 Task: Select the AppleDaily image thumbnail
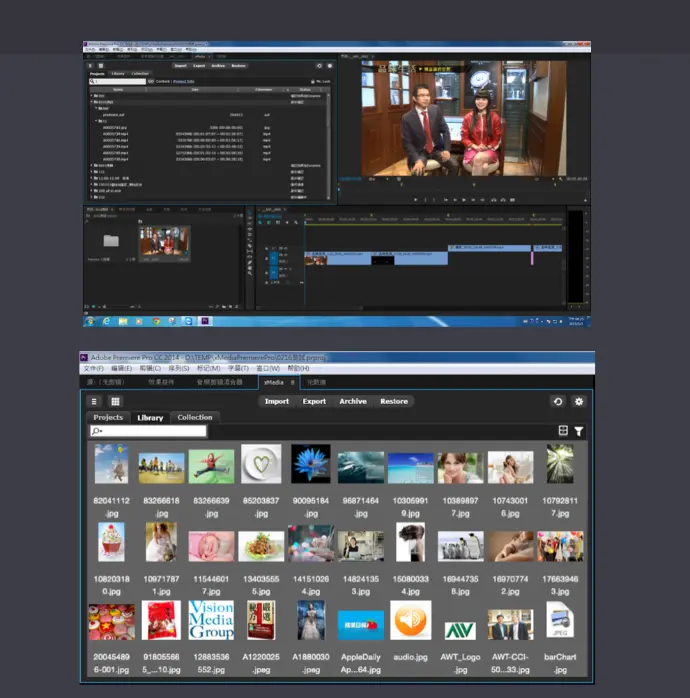click(x=360, y=623)
